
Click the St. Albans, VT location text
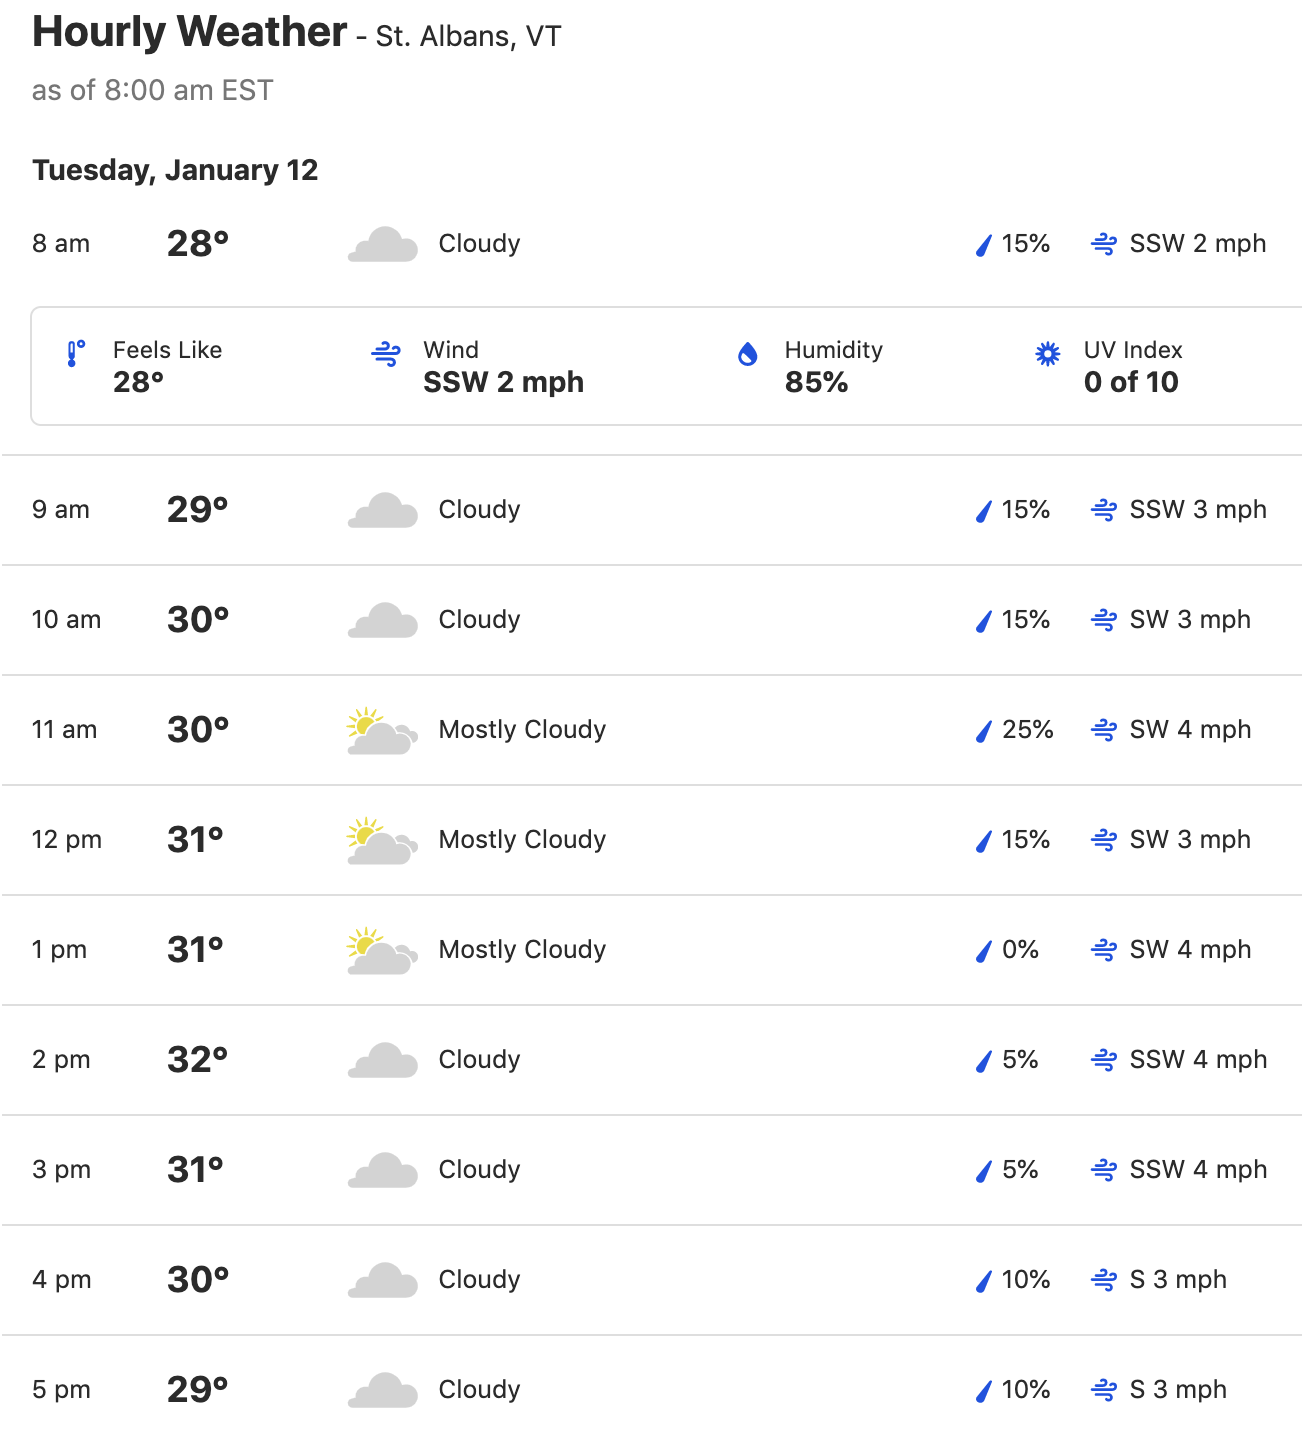pos(468,37)
